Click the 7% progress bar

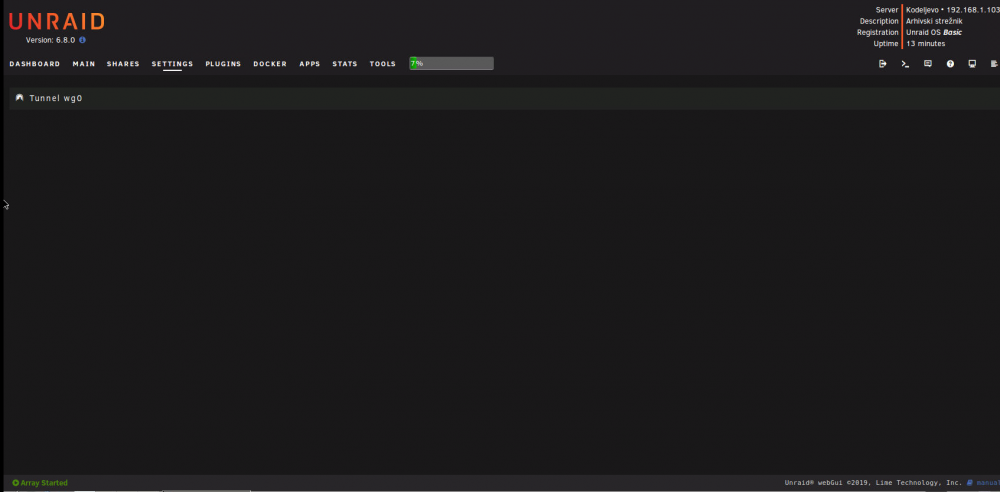tap(451, 64)
